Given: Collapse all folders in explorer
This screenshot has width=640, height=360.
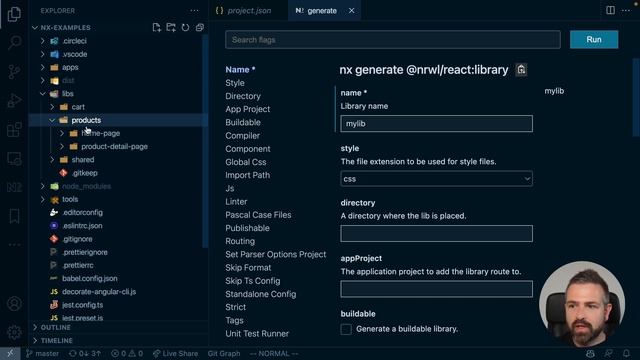Looking at the screenshot, I should coord(200,27).
